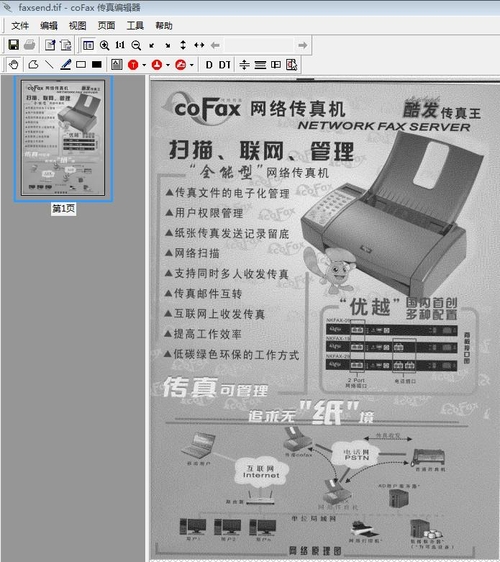Viewport: 500px width, 562px height.
Task: Click the Save floppy disk icon
Action: click(14, 45)
